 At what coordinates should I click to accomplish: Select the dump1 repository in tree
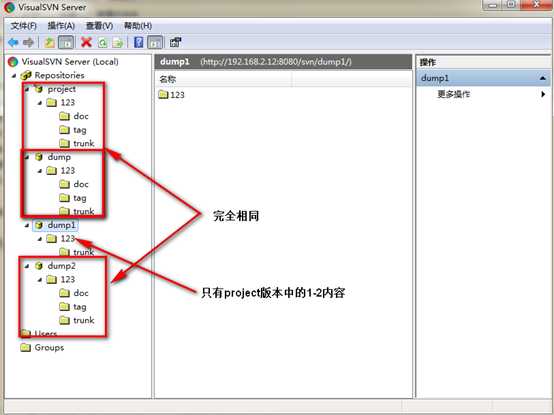[61, 225]
